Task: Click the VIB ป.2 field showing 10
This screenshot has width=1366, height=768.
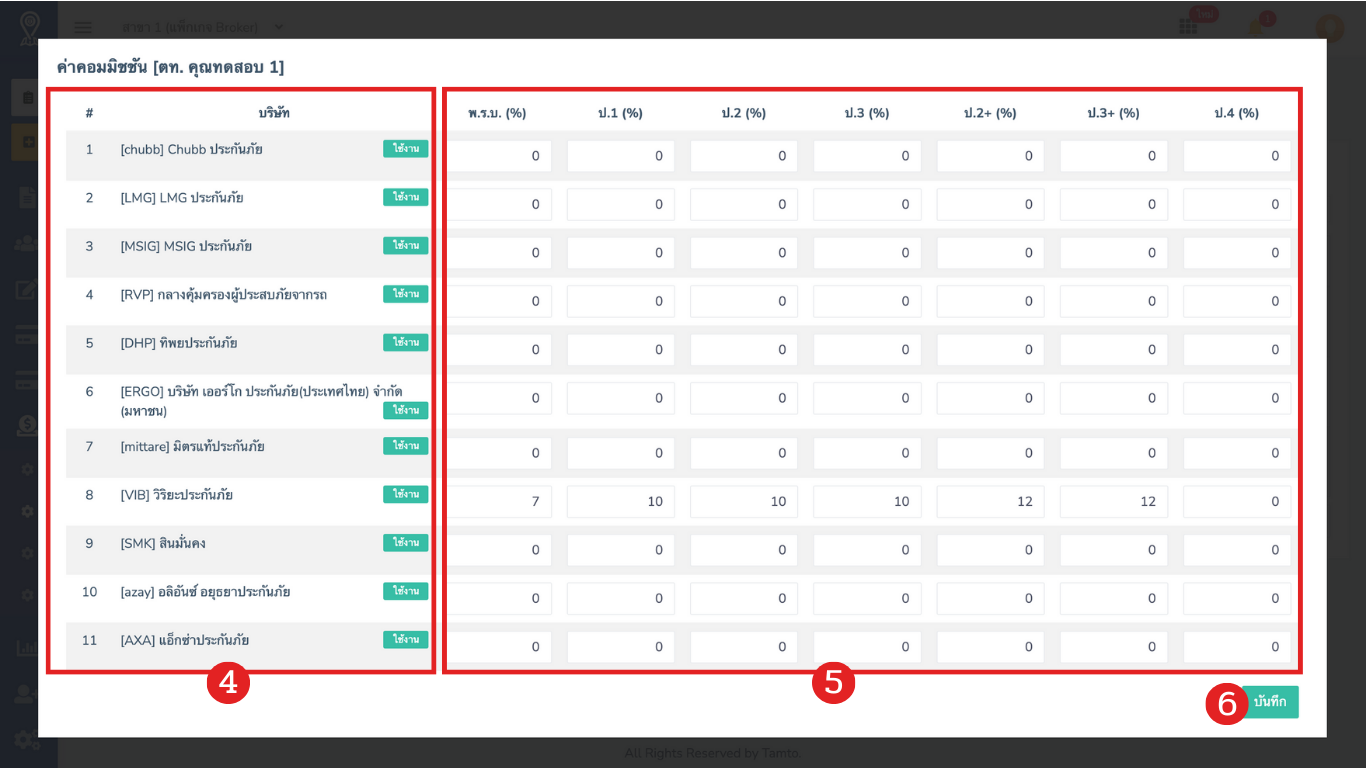Action: [744, 501]
